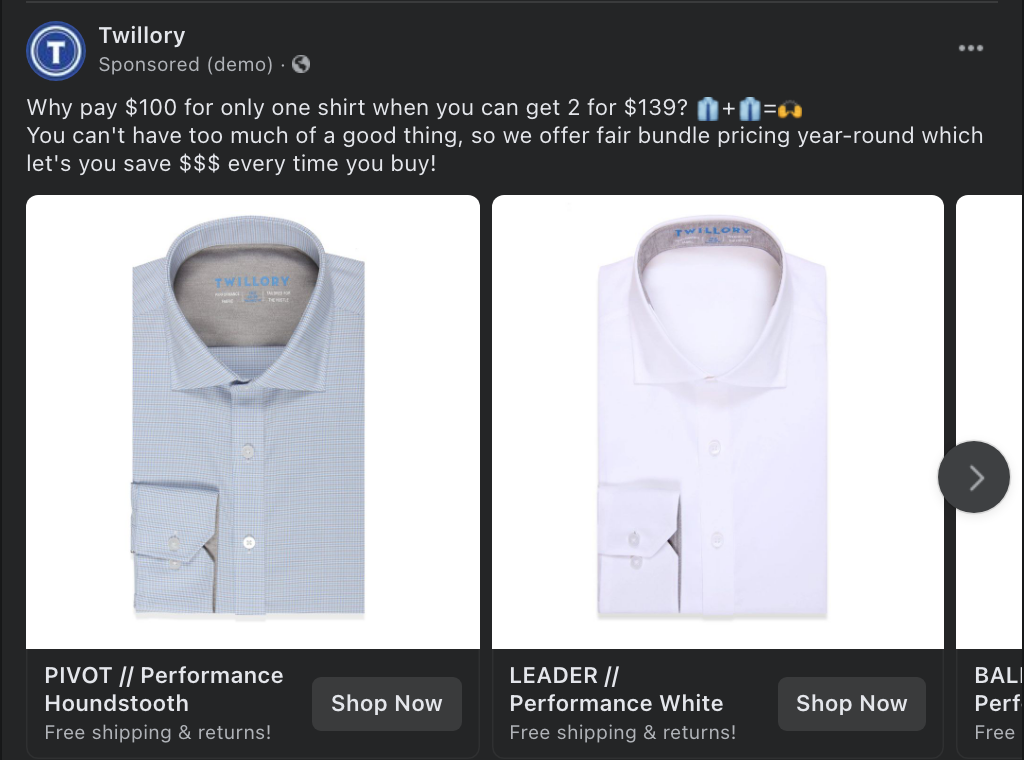Advance carousel with the next arrow

974,477
